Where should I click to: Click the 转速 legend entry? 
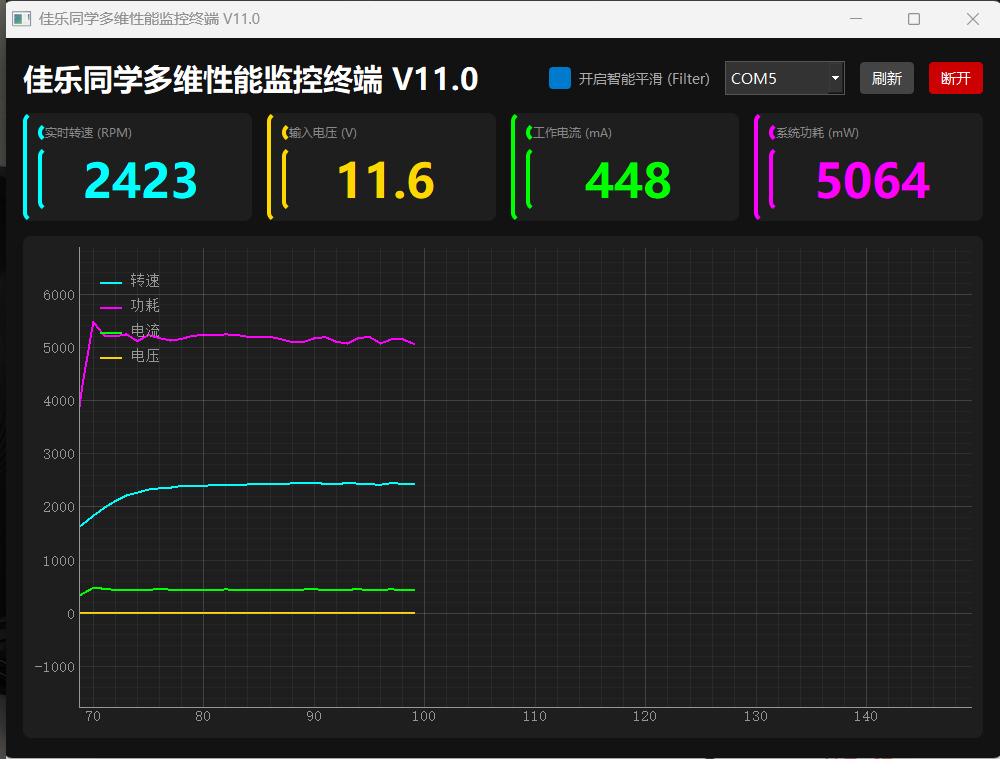[x=130, y=281]
